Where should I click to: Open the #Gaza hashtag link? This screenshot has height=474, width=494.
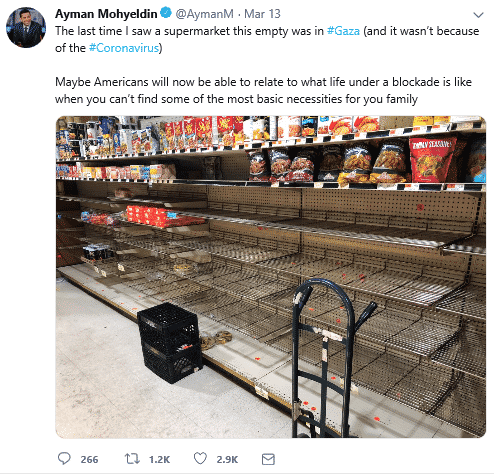point(343,31)
